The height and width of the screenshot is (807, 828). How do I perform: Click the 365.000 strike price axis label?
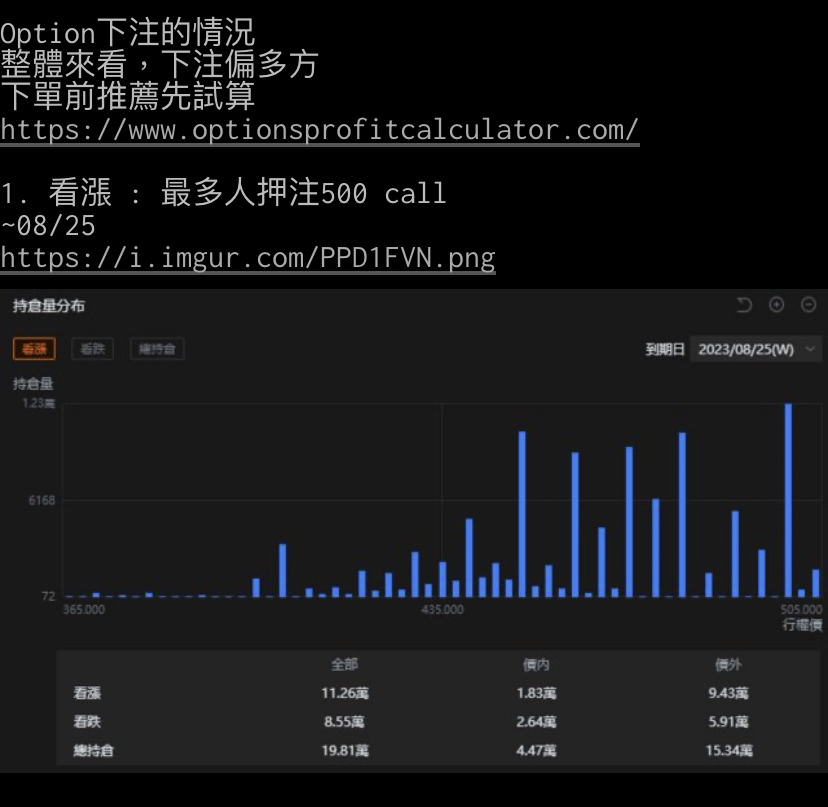pyautogui.click(x=84, y=609)
